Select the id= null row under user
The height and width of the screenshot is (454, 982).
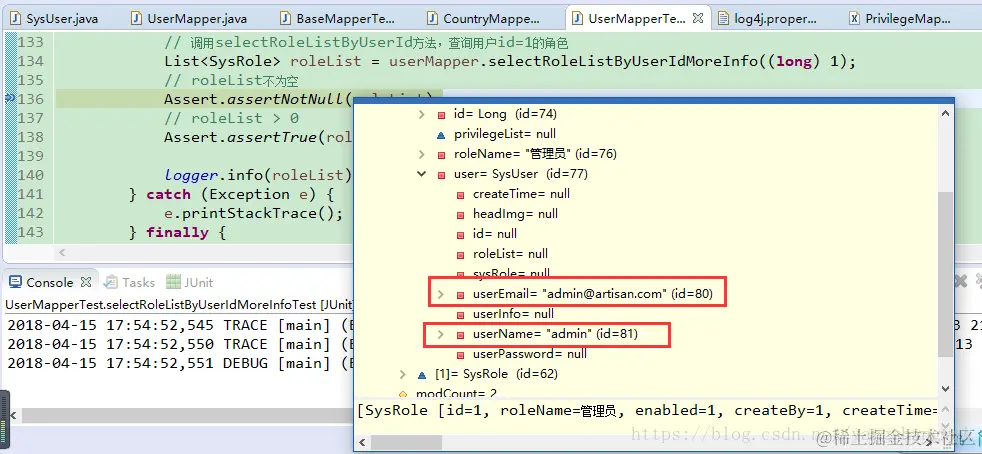coord(495,234)
